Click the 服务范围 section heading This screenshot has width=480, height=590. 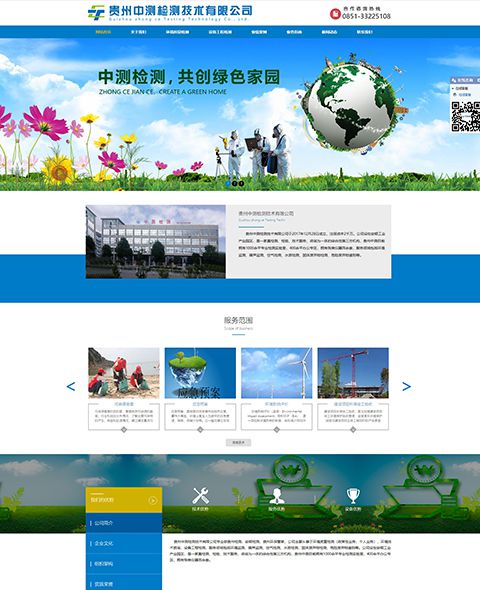(x=238, y=320)
